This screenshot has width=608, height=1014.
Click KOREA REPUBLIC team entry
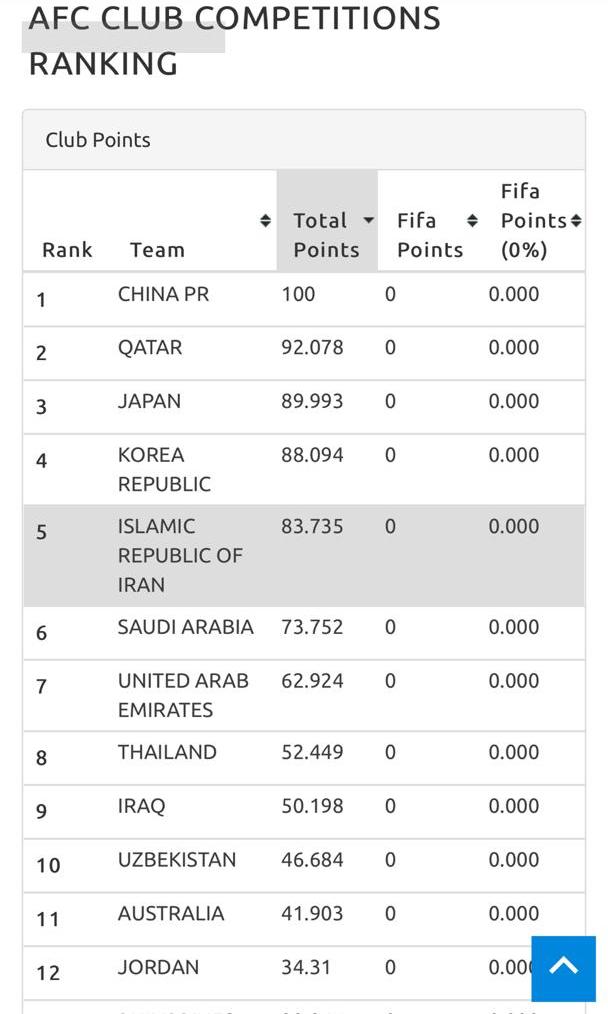click(x=164, y=469)
